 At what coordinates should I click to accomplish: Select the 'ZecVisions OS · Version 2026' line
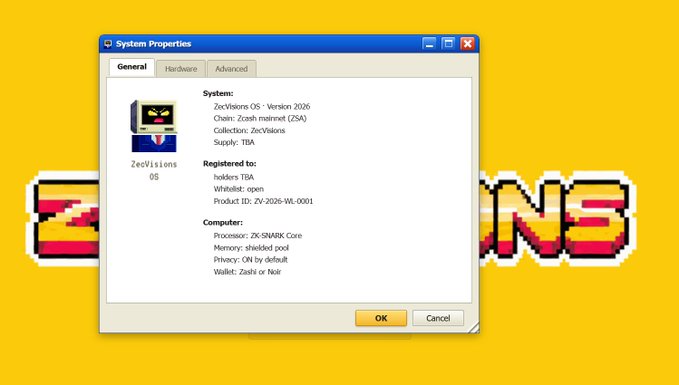click(x=262, y=107)
